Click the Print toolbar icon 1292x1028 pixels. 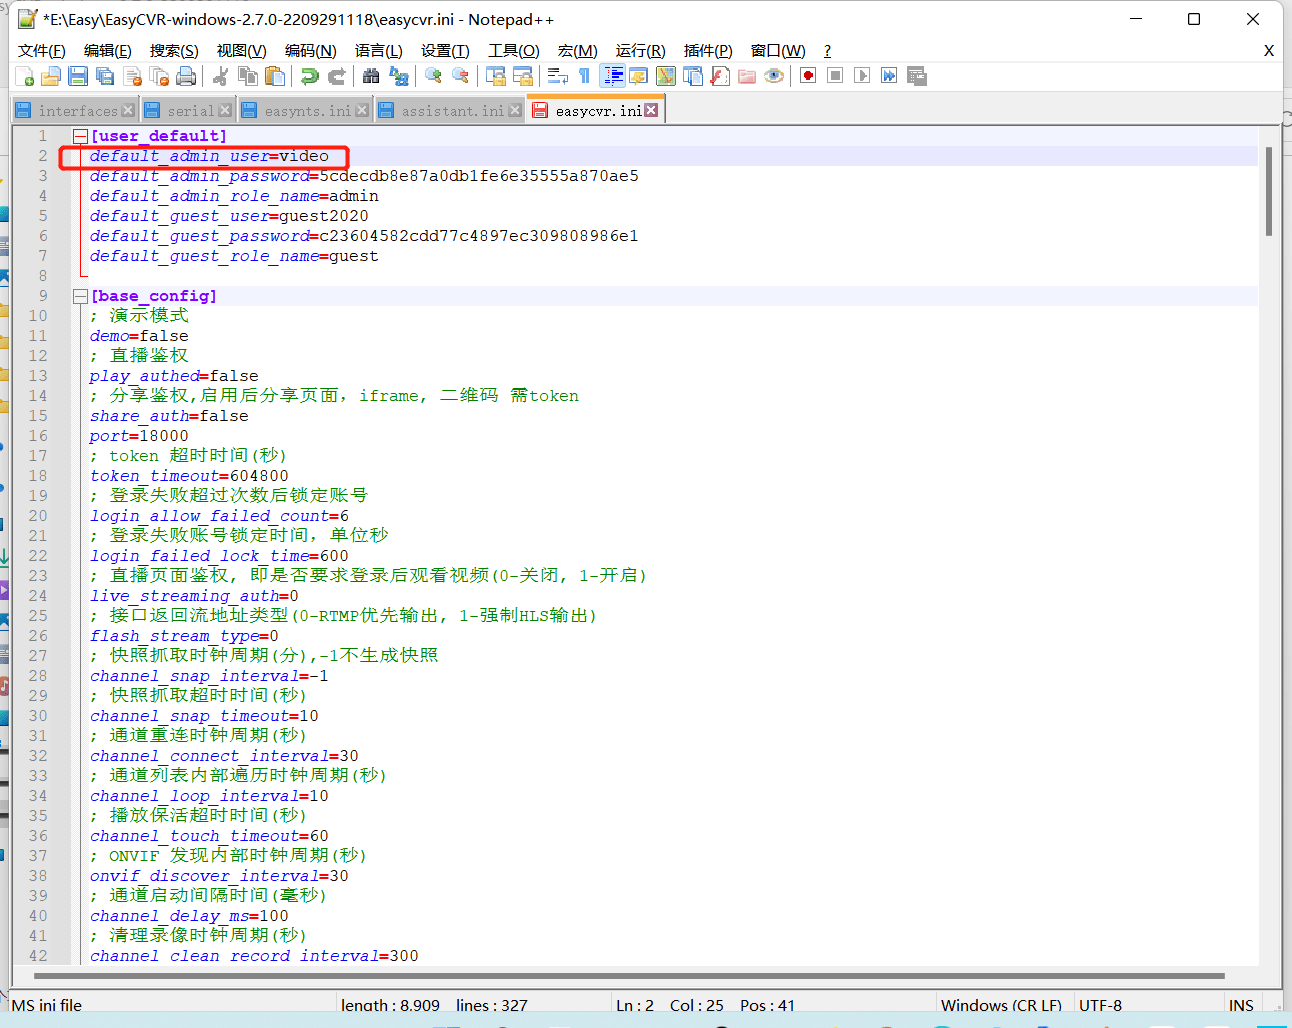tap(186, 76)
